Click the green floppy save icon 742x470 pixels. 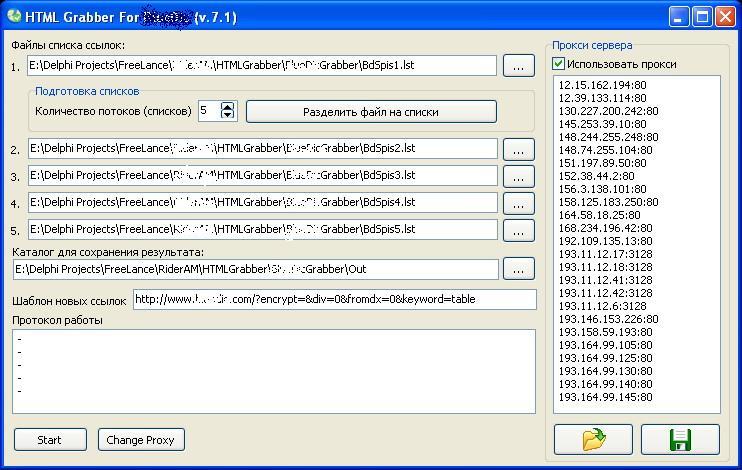pyautogui.click(x=680, y=439)
